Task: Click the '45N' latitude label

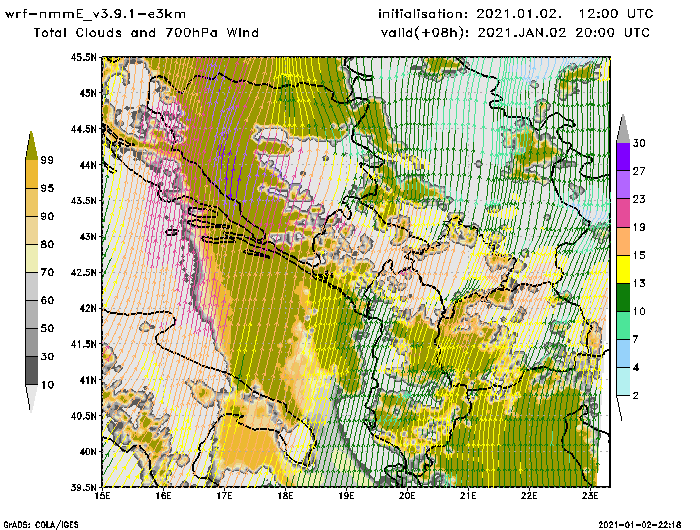Action: (x=88, y=93)
